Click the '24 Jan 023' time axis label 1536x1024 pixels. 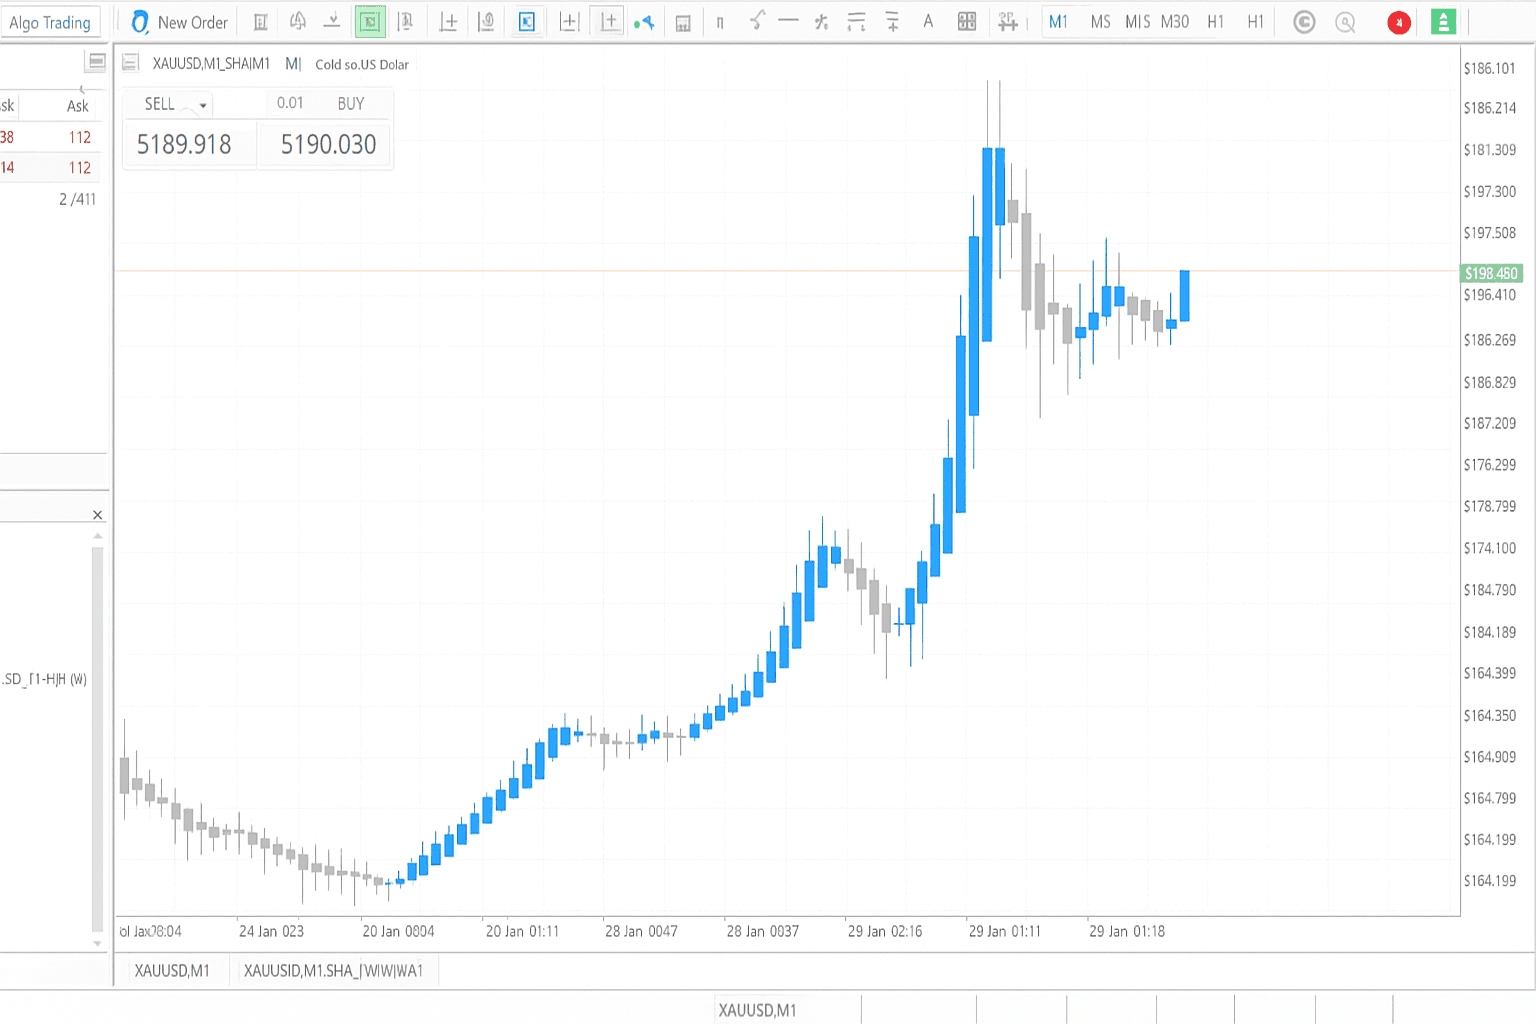271,931
